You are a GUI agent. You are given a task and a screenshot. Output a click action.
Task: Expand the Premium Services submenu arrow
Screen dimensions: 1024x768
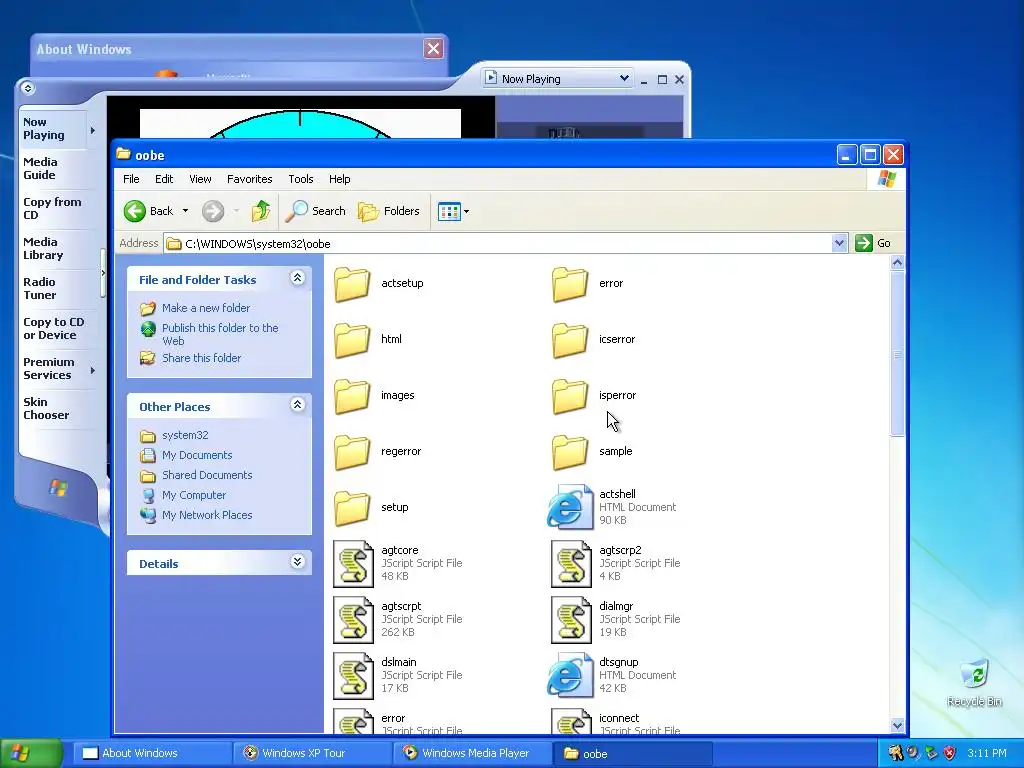coord(93,370)
